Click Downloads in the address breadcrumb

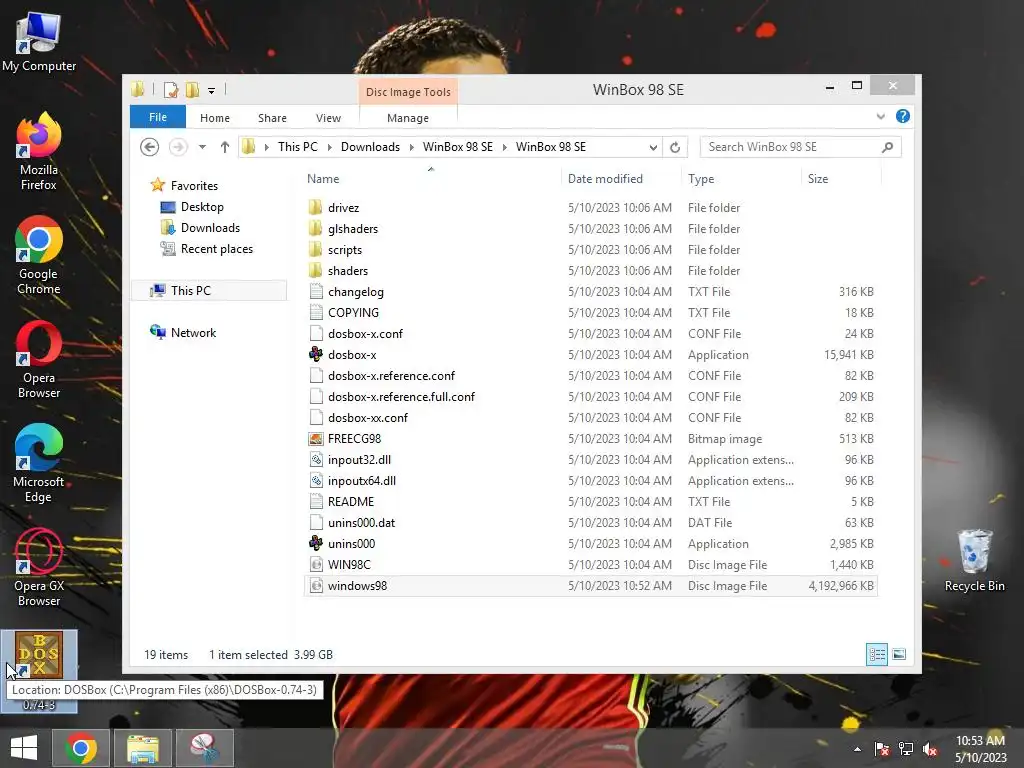click(370, 147)
